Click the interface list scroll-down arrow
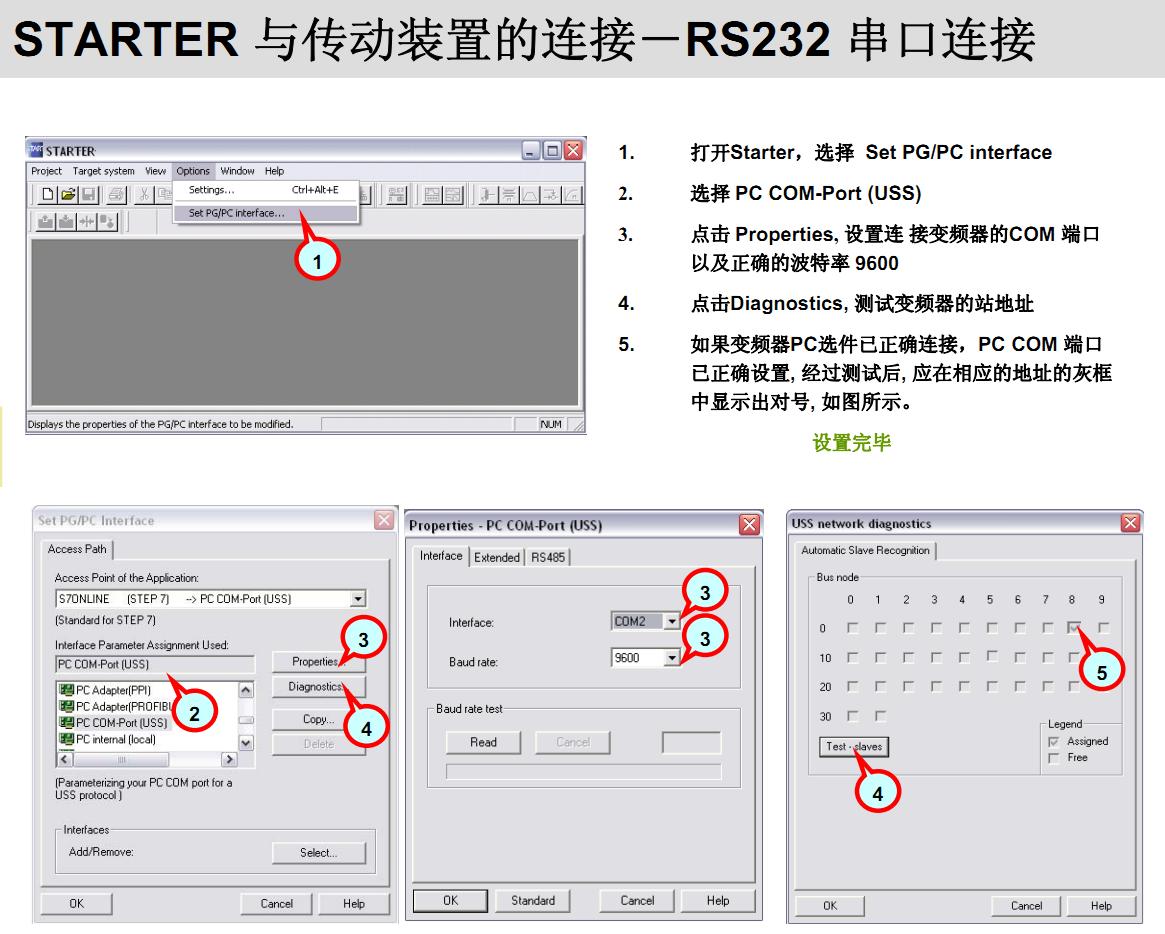The height and width of the screenshot is (934, 1165). pyautogui.click(x=246, y=742)
